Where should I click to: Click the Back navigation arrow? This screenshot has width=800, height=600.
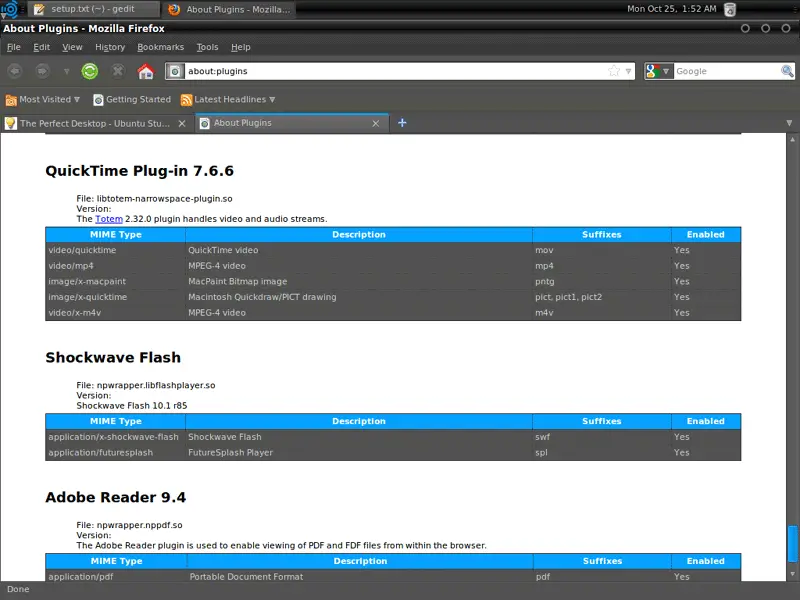coord(15,71)
